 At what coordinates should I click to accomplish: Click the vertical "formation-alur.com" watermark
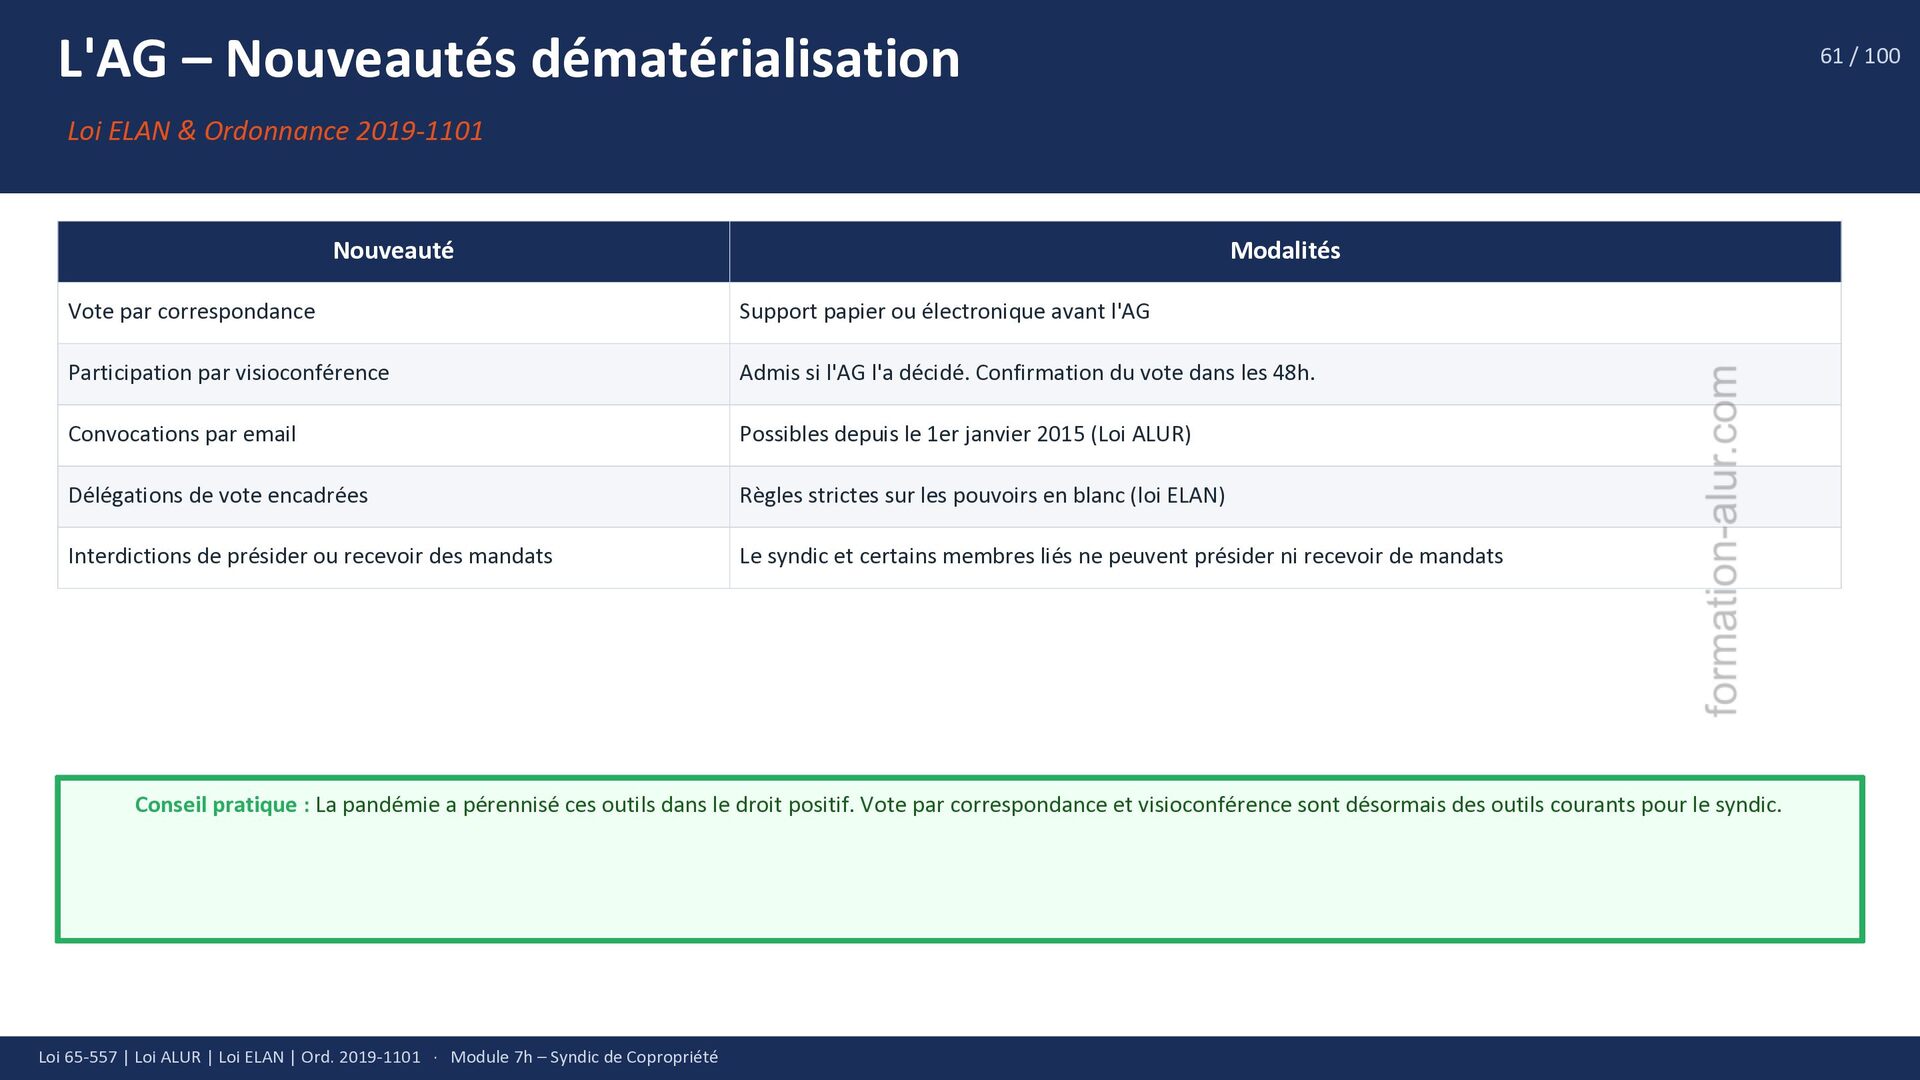1722,541
